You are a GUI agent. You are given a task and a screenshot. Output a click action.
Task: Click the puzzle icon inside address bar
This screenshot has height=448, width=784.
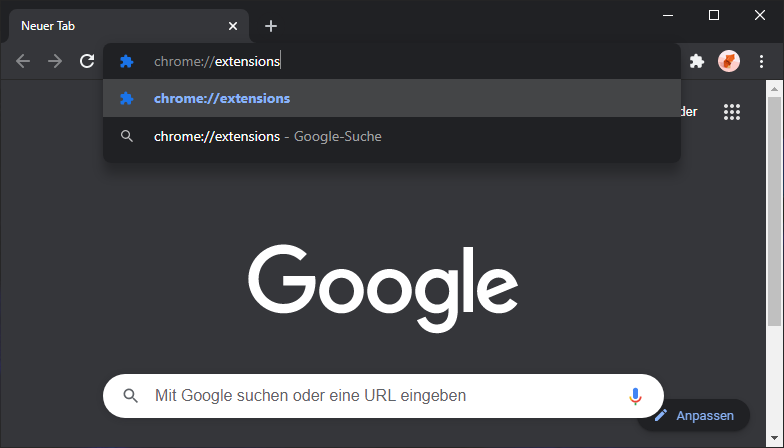coord(126,61)
